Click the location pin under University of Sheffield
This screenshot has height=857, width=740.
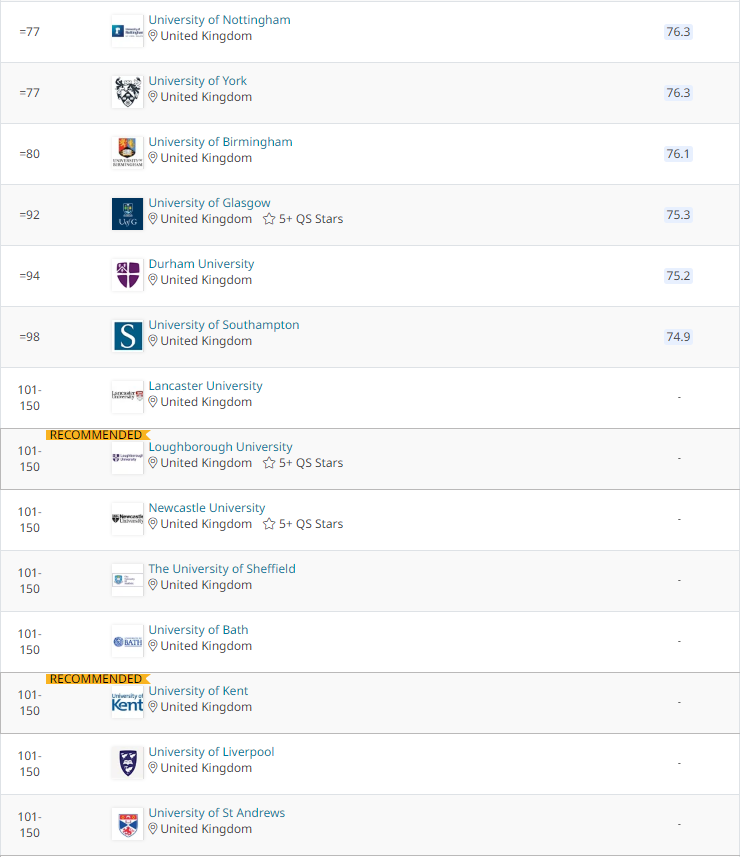point(153,585)
